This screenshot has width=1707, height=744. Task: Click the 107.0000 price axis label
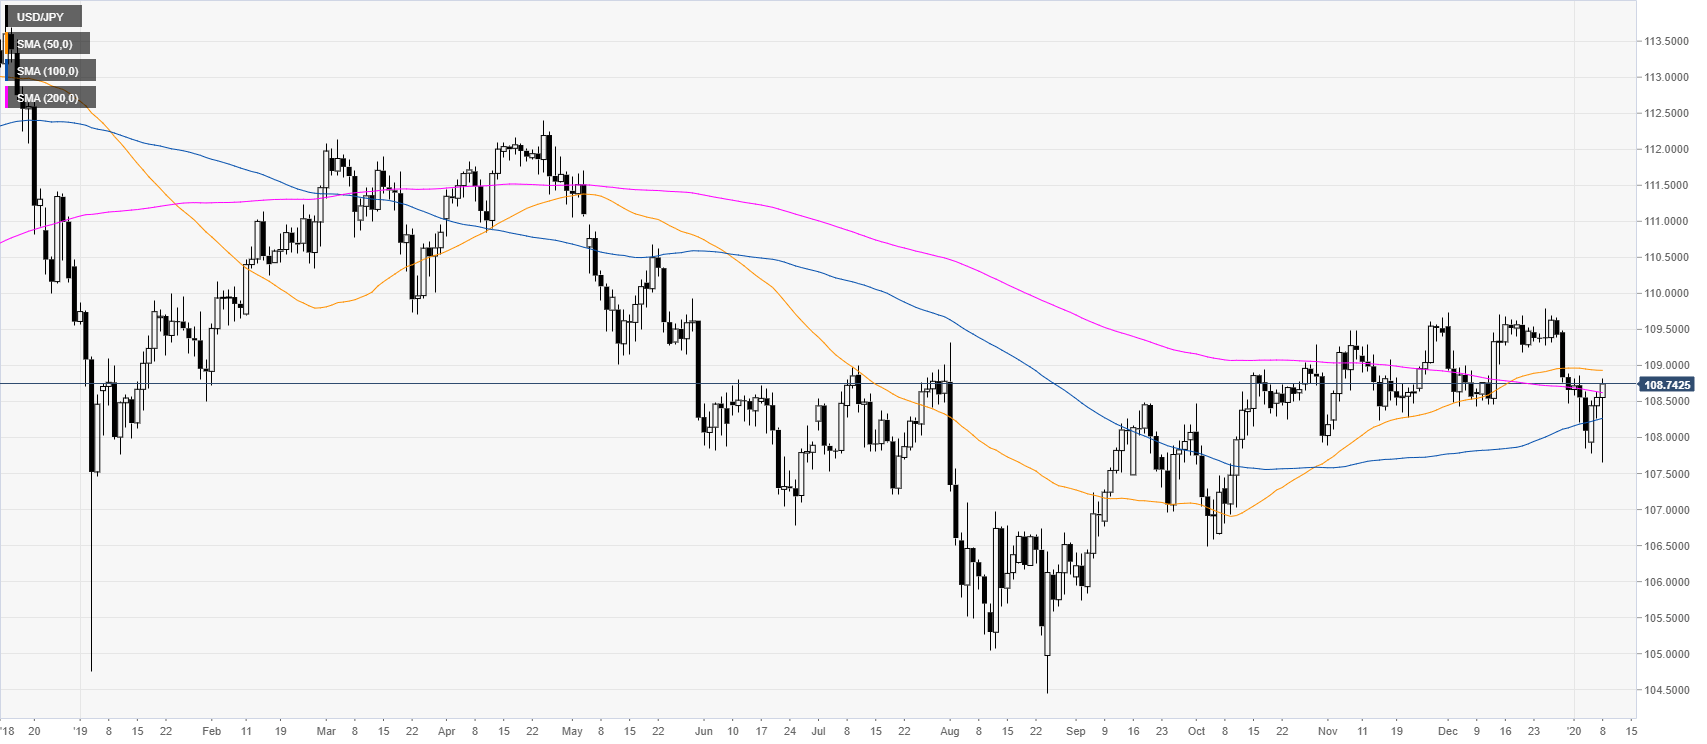coord(1666,510)
